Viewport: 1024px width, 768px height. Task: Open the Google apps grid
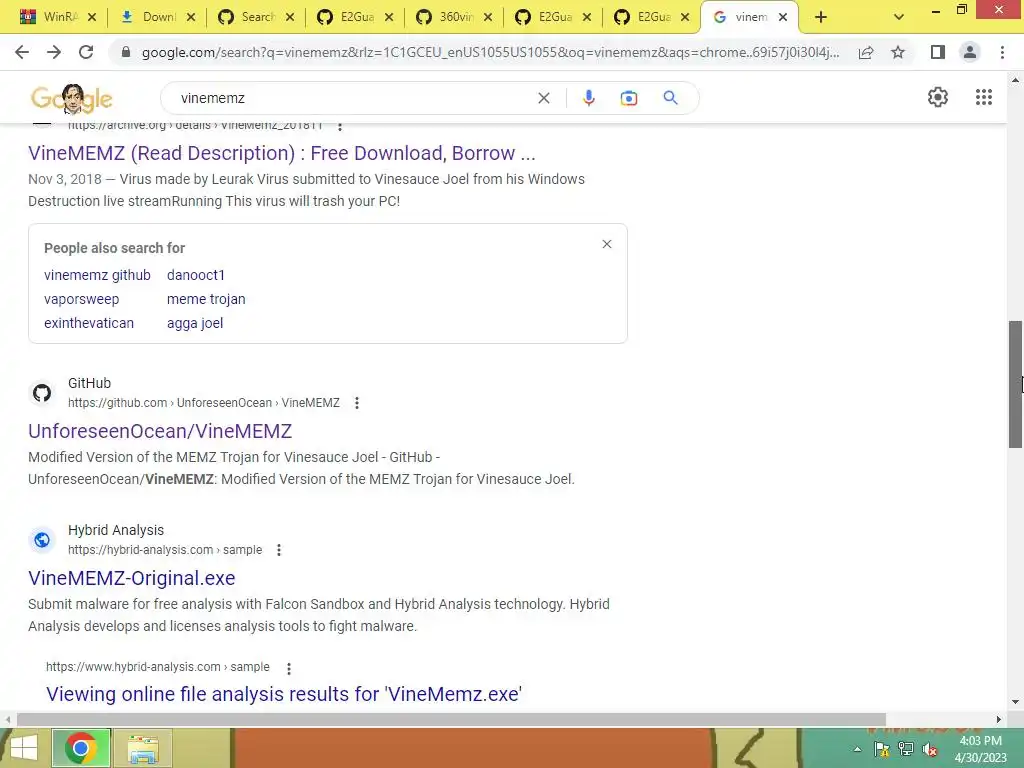984,97
